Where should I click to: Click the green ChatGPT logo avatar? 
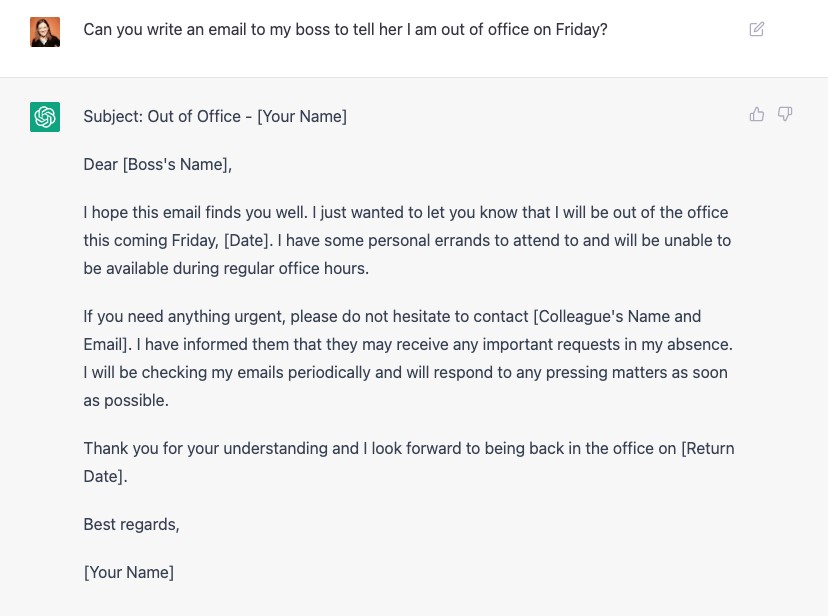coord(45,117)
